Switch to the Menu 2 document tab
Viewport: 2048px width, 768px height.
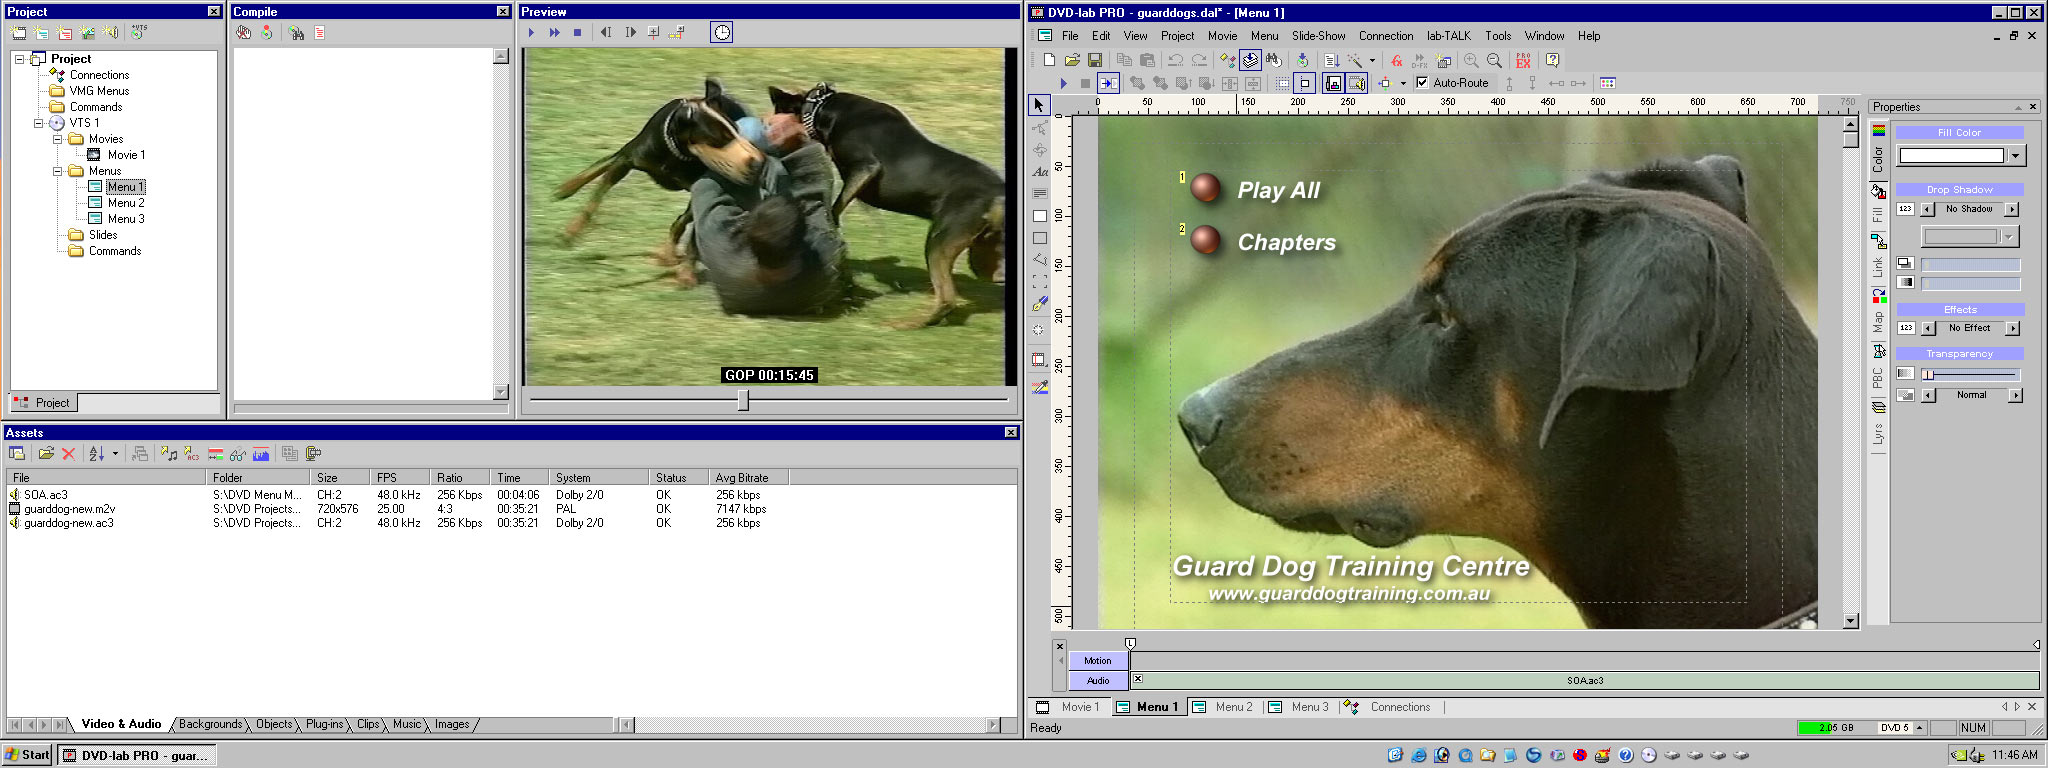(x=1226, y=707)
